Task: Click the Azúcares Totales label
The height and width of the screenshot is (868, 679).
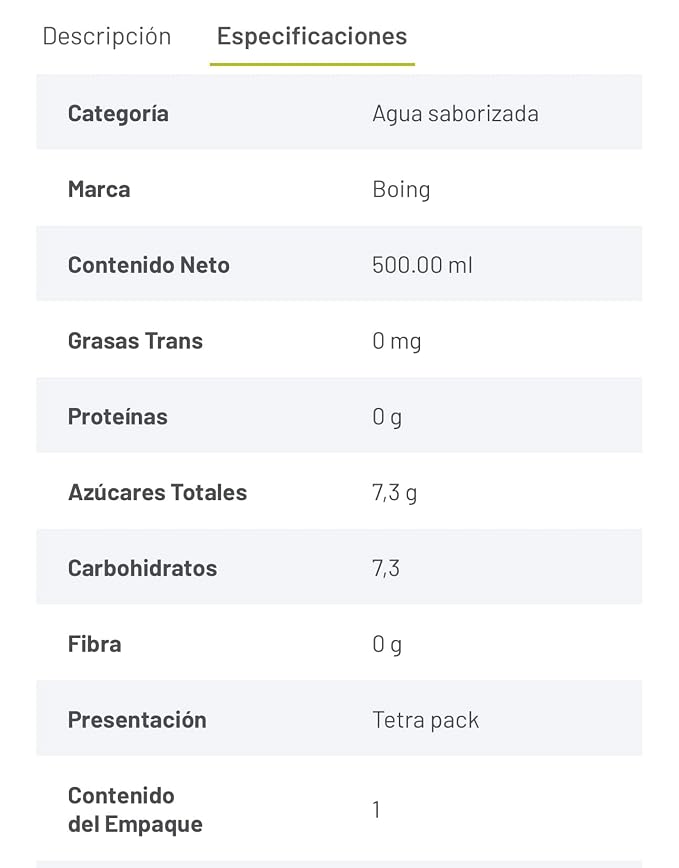Action: (x=158, y=493)
